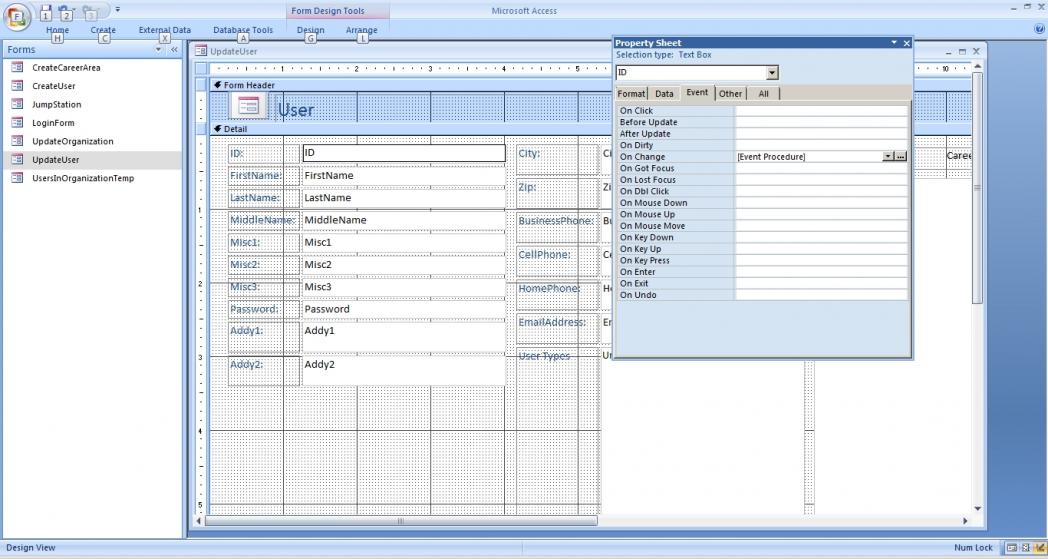The width and height of the screenshot is (1048, 559).
Task: Click the vertical scrollbar down arrow
Action: click(x=977, y=509)
